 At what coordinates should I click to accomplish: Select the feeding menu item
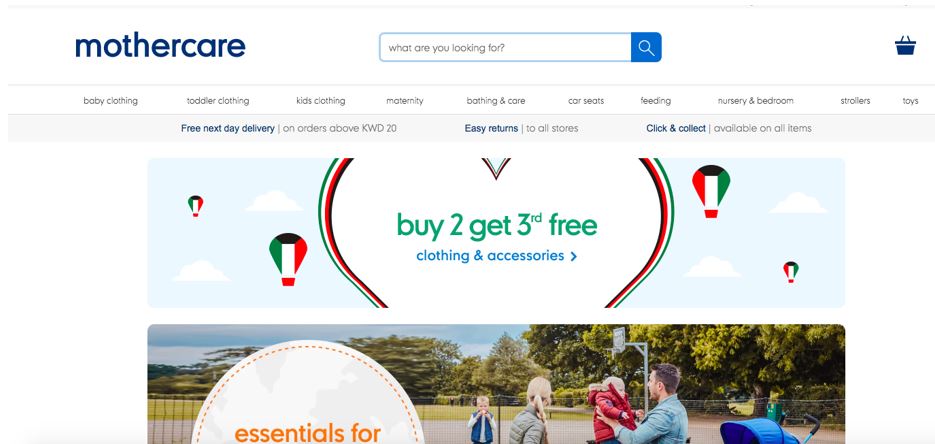[655, 101]
